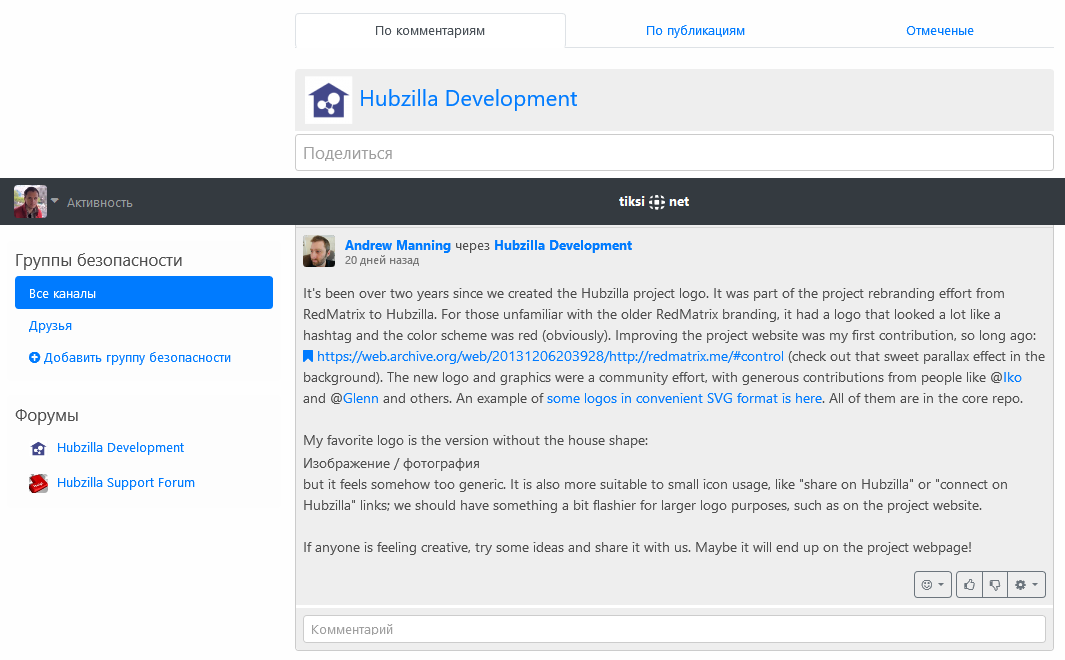The image size is (1065, 660).
Task: Click the Hubzilla Development house logo in header
Action: pos(328,100)
